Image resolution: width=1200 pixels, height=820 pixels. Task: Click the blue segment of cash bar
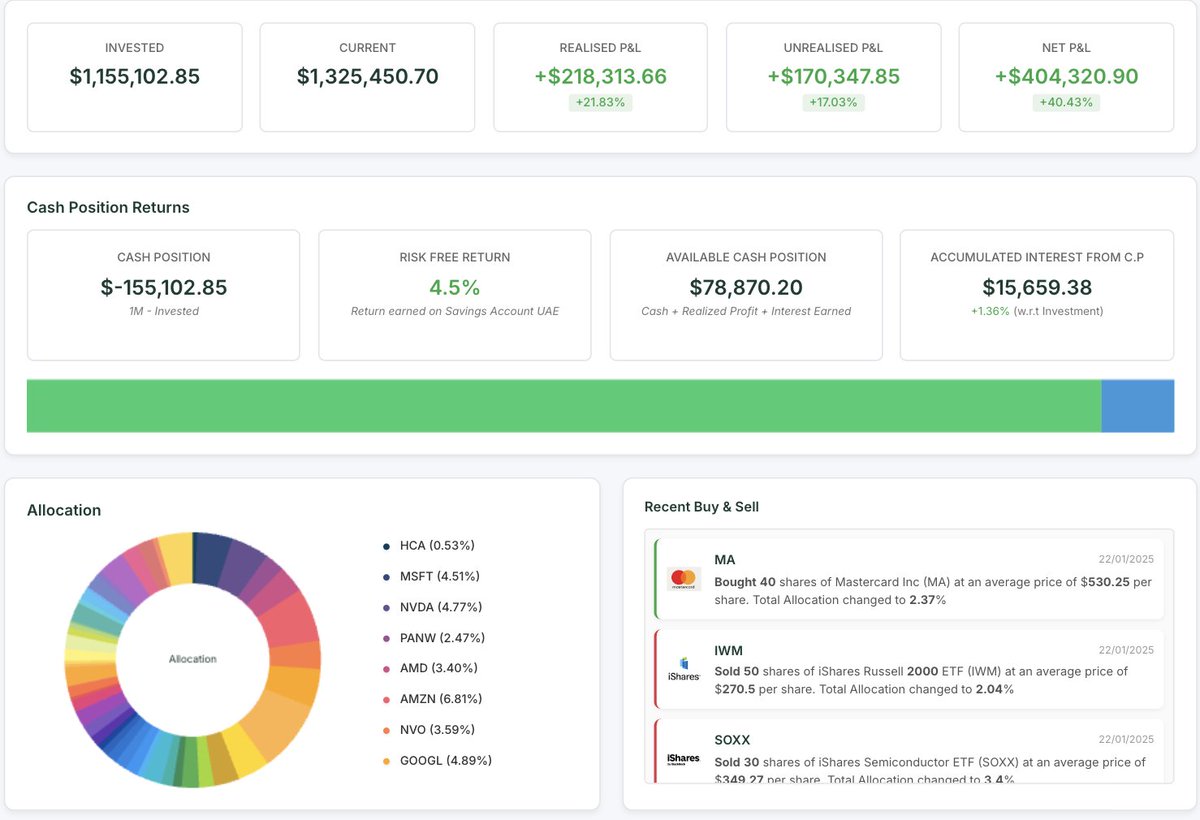(x=1138, y=406)
